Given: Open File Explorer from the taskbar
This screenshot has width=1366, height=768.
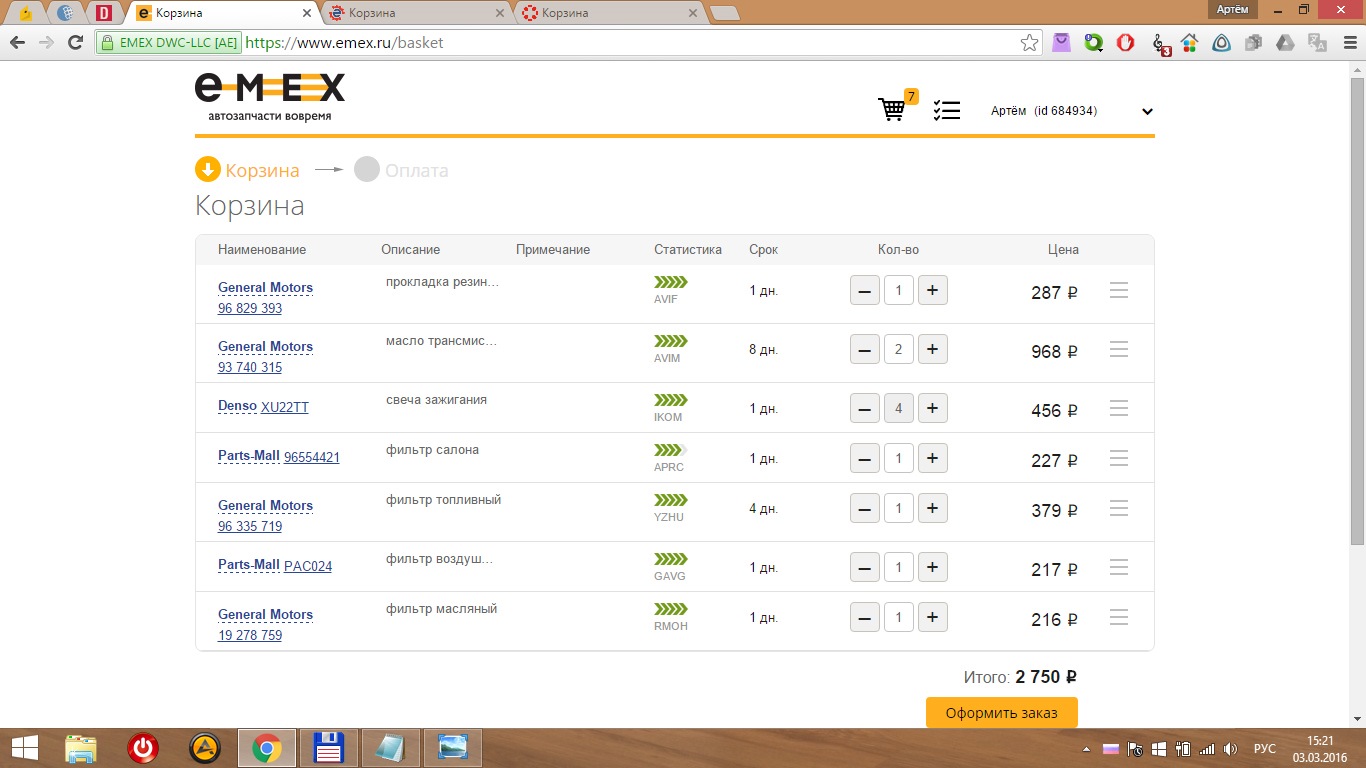Looking at the screenshot, I should (x=81, y=748).
